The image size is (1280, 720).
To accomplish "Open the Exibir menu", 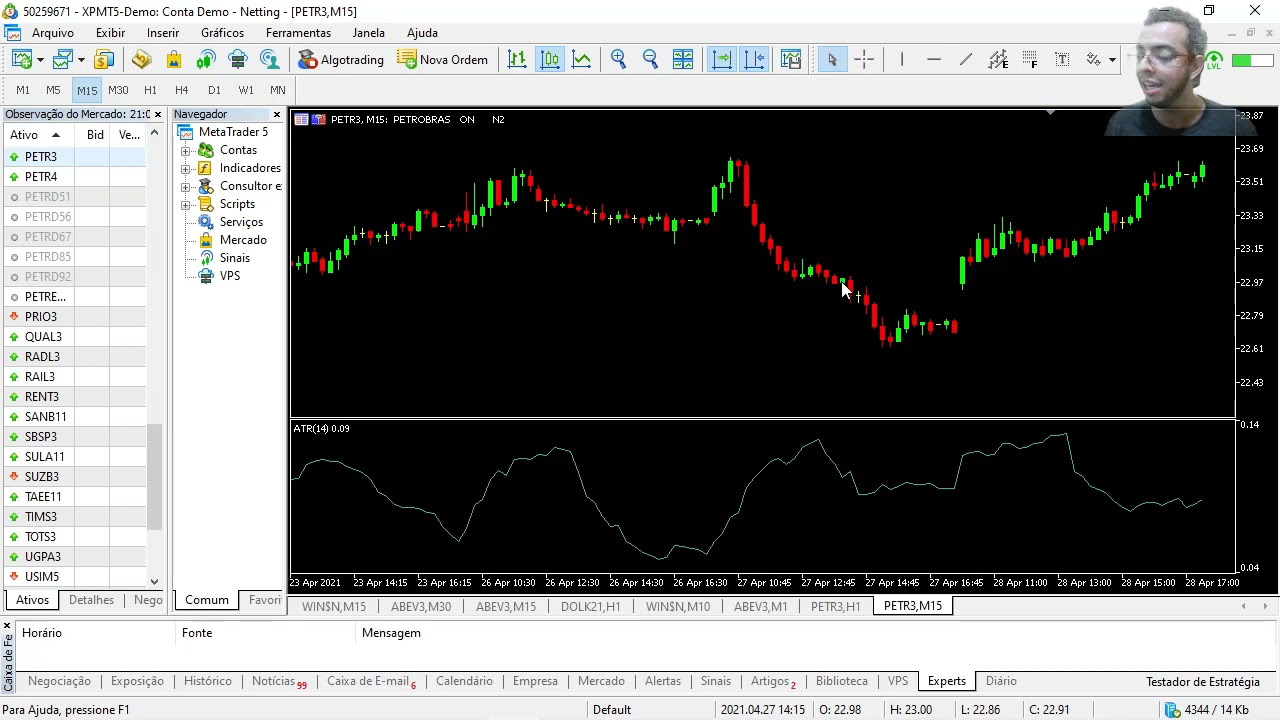I will click(x=110, y=33).
